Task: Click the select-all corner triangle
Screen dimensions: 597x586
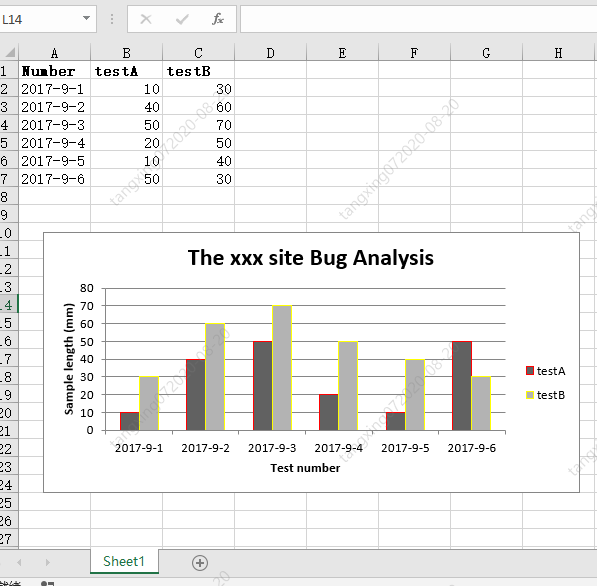Action: [x=10, y=52]
